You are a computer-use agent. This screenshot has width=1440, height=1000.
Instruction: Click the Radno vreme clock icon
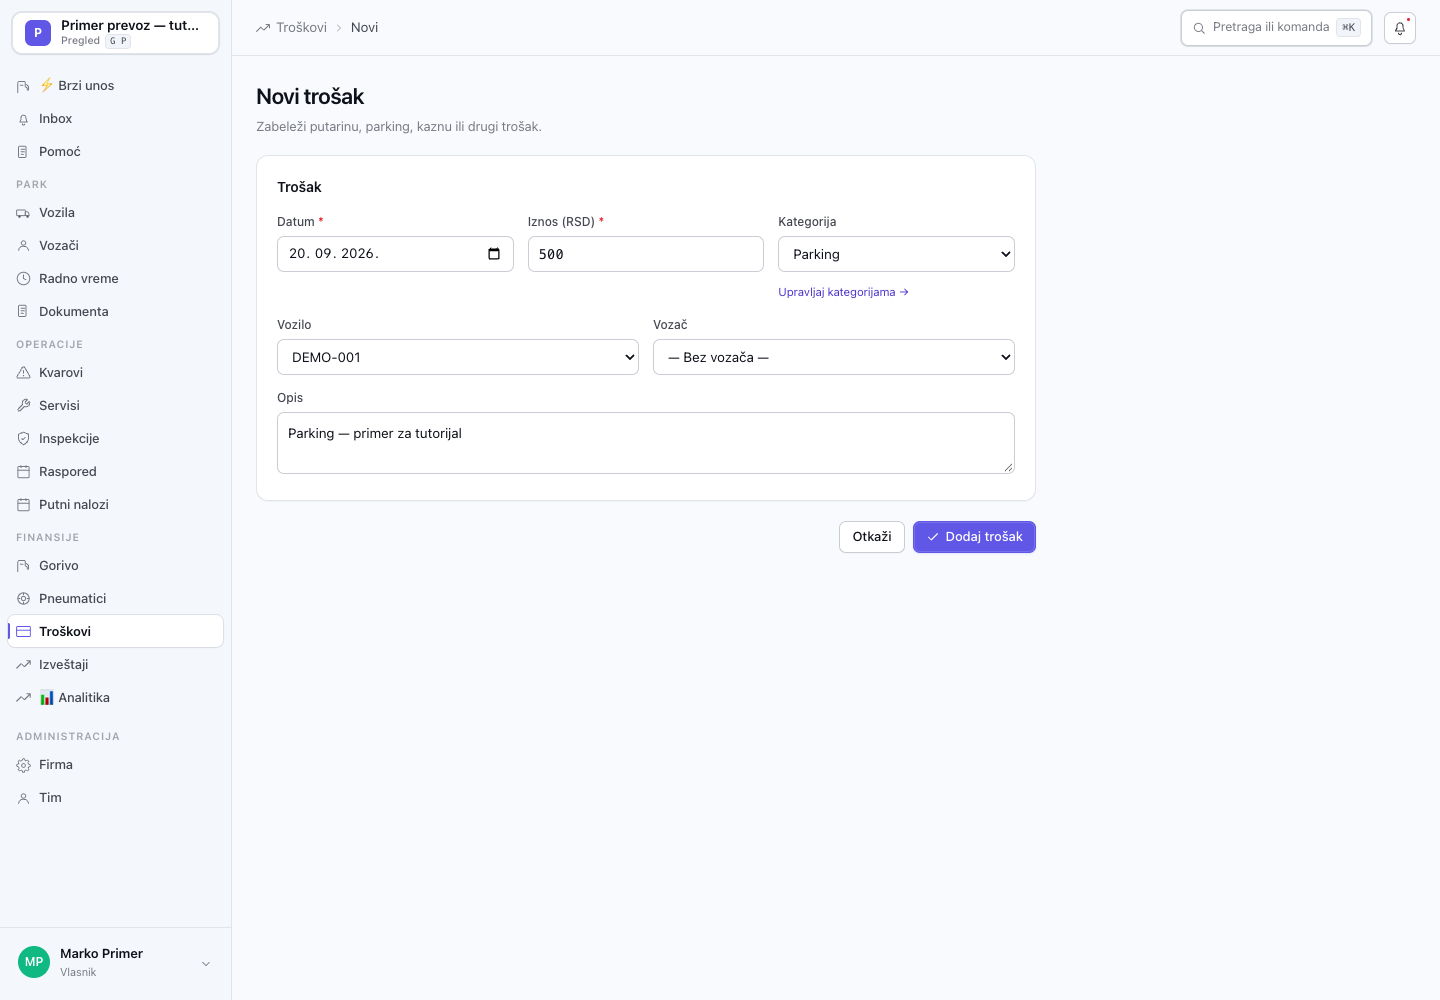tap(23, 279)
